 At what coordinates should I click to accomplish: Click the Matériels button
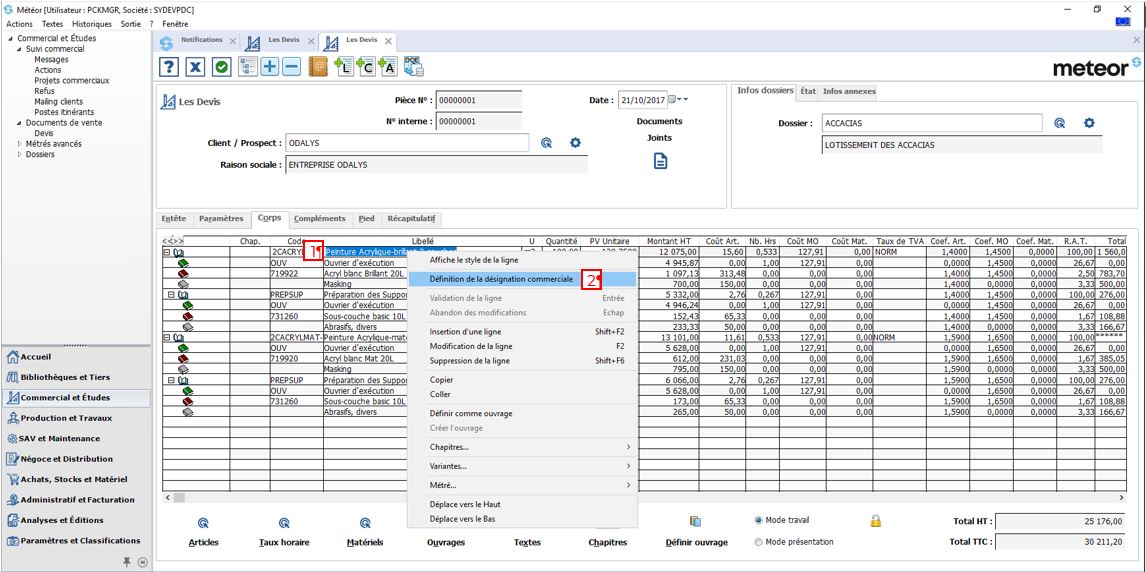click(x=365, y=543)
